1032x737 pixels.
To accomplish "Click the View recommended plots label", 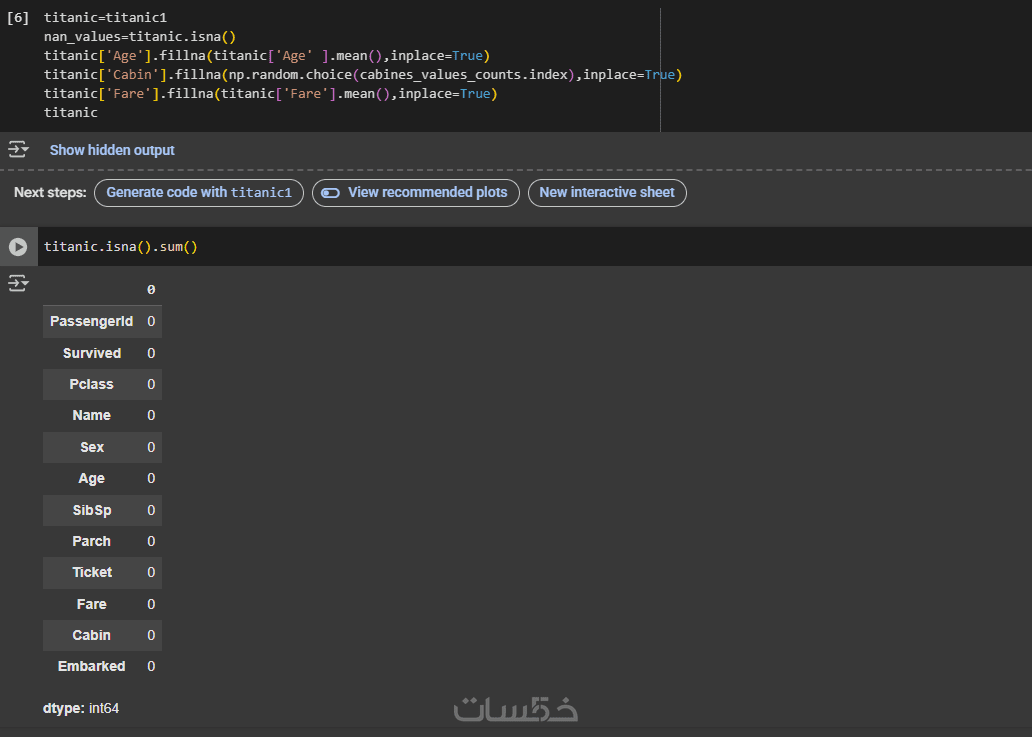I will (427, 193).
